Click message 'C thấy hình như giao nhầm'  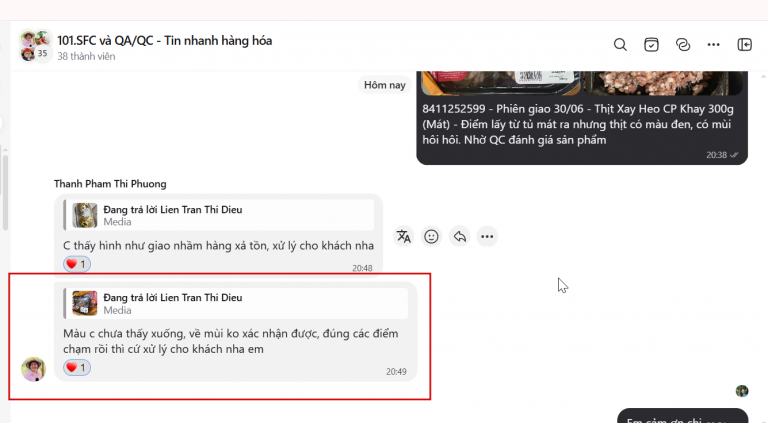(x=218, y=245)
